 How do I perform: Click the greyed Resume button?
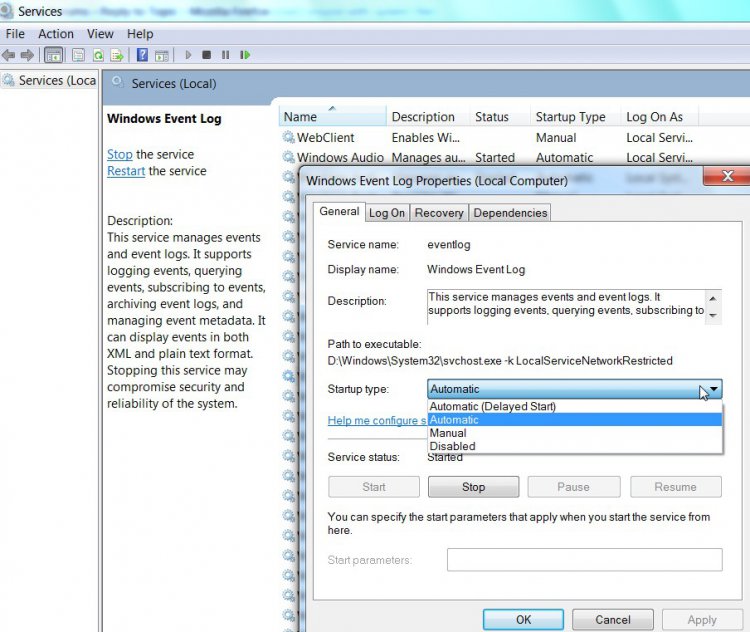coord(675,487)
